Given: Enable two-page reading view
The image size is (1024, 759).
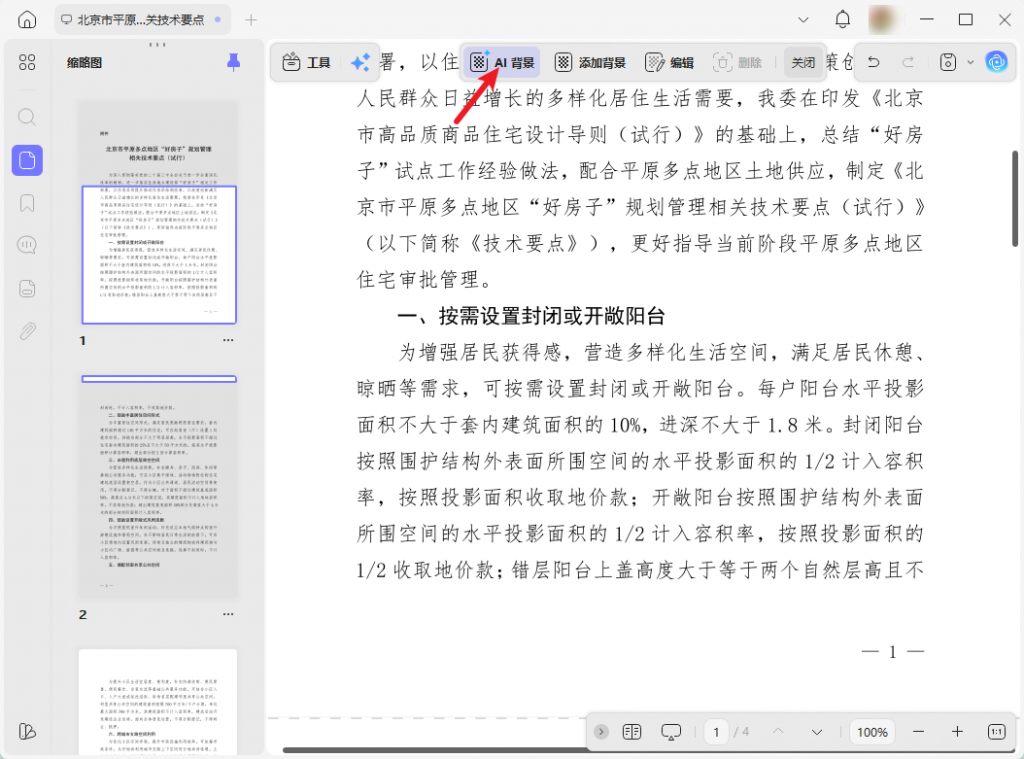Looking at the screenshot, I should tap(632, 731).
